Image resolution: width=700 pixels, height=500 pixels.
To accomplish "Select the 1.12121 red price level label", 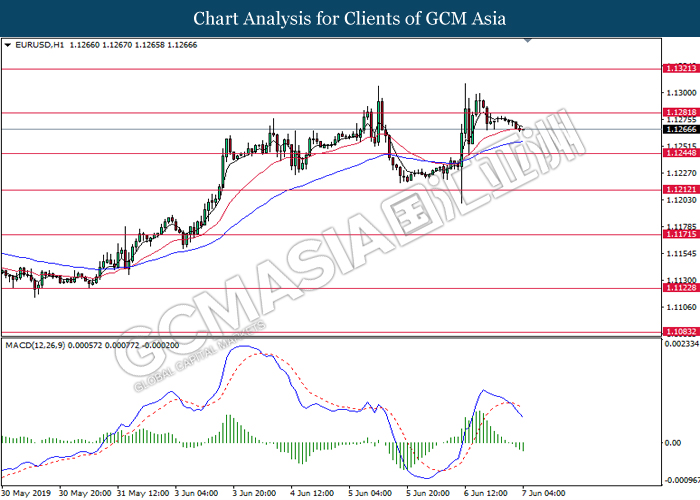I will pyautogui.click(x=681, y=190).
